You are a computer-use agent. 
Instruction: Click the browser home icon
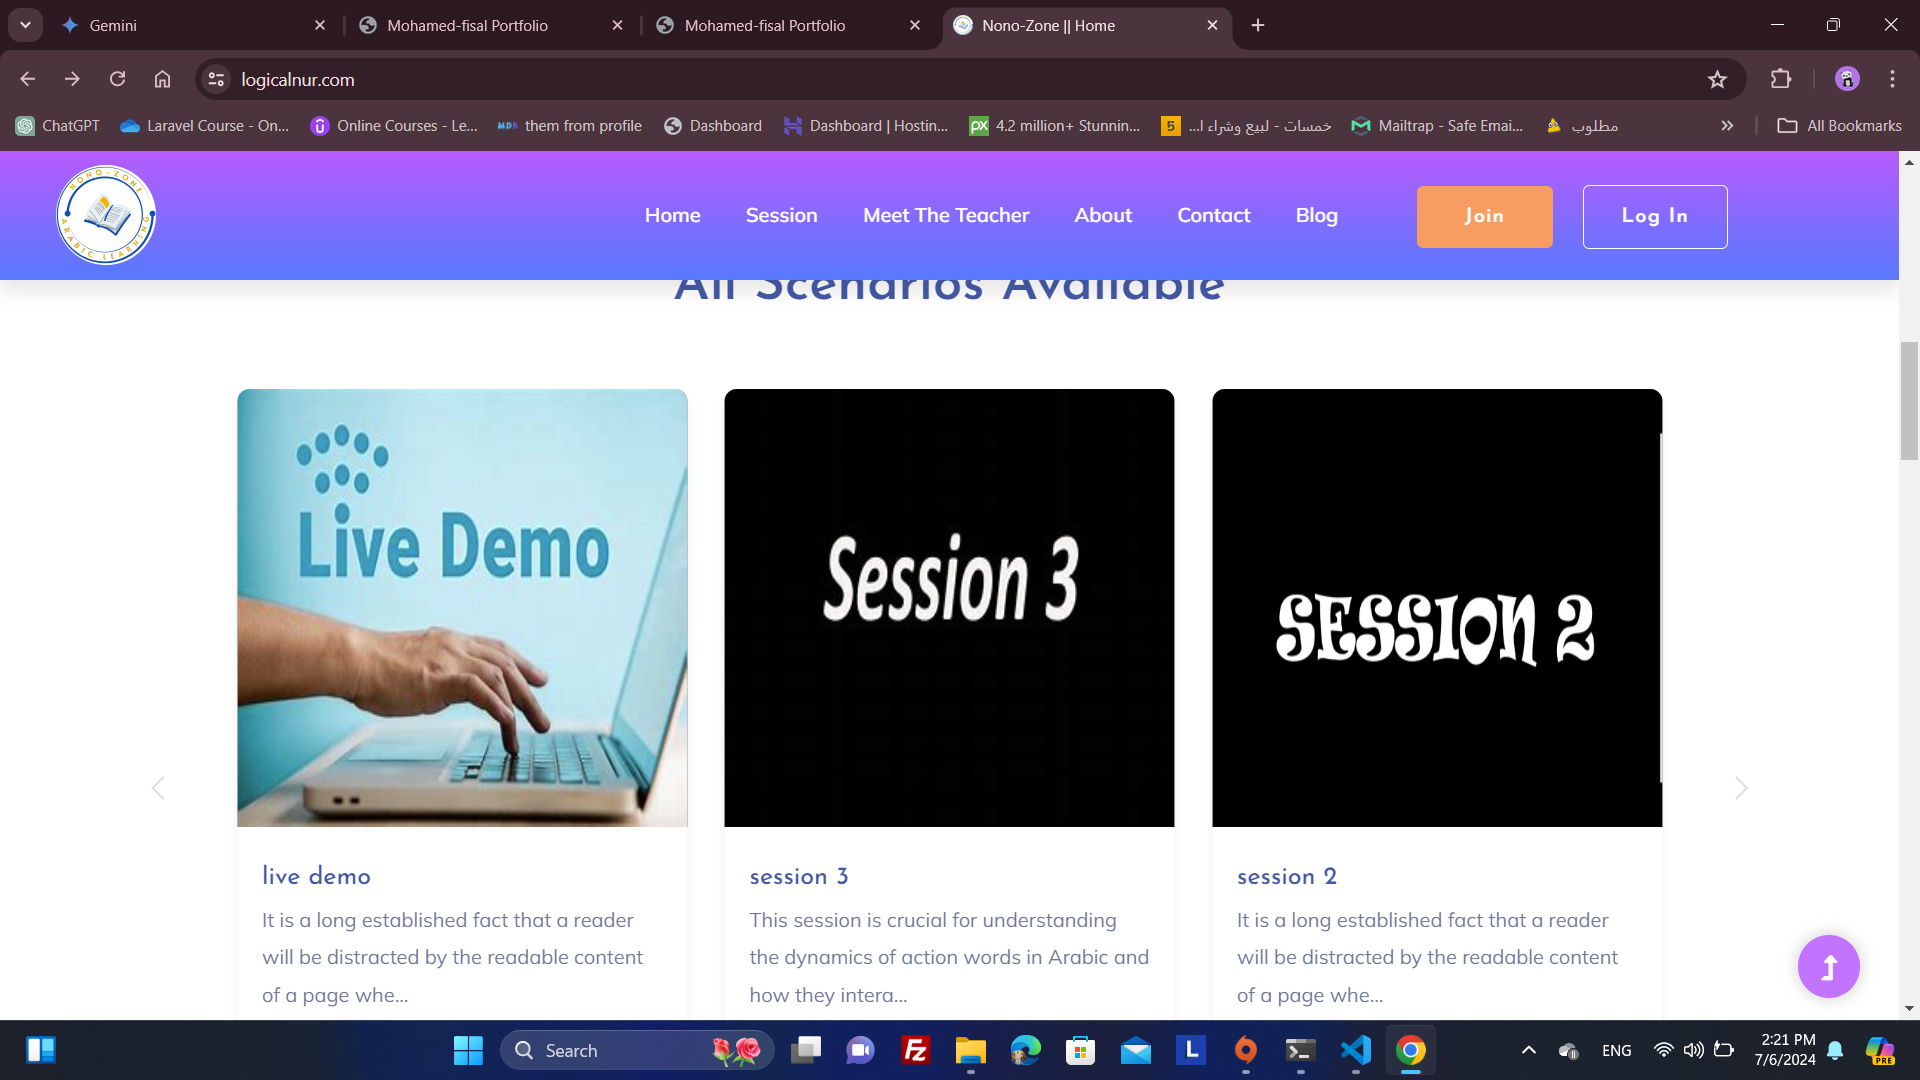tap(162, 79)
